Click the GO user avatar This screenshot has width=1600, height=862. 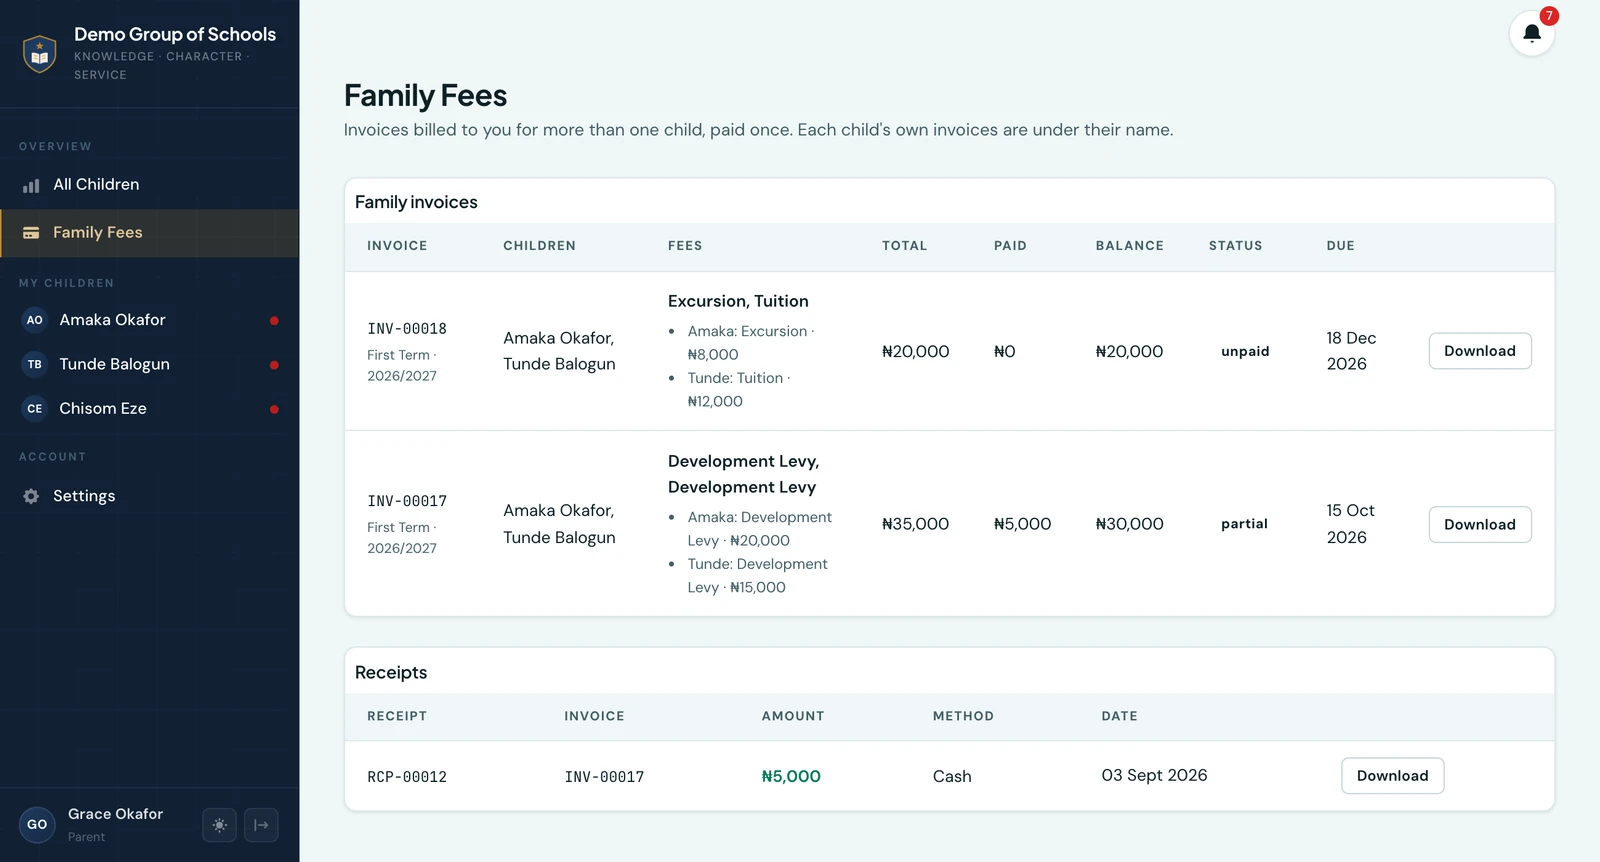(x=37, y=825)
